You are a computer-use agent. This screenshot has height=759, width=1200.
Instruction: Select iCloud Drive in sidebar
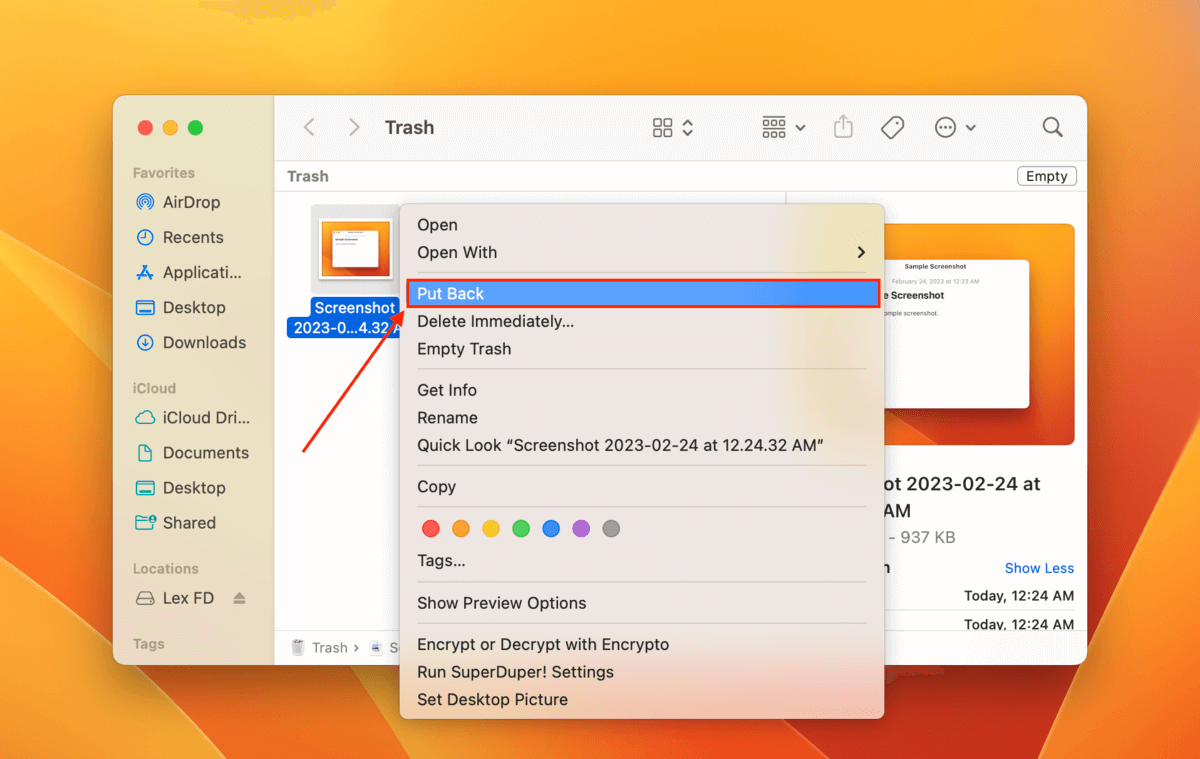[205, 418]
